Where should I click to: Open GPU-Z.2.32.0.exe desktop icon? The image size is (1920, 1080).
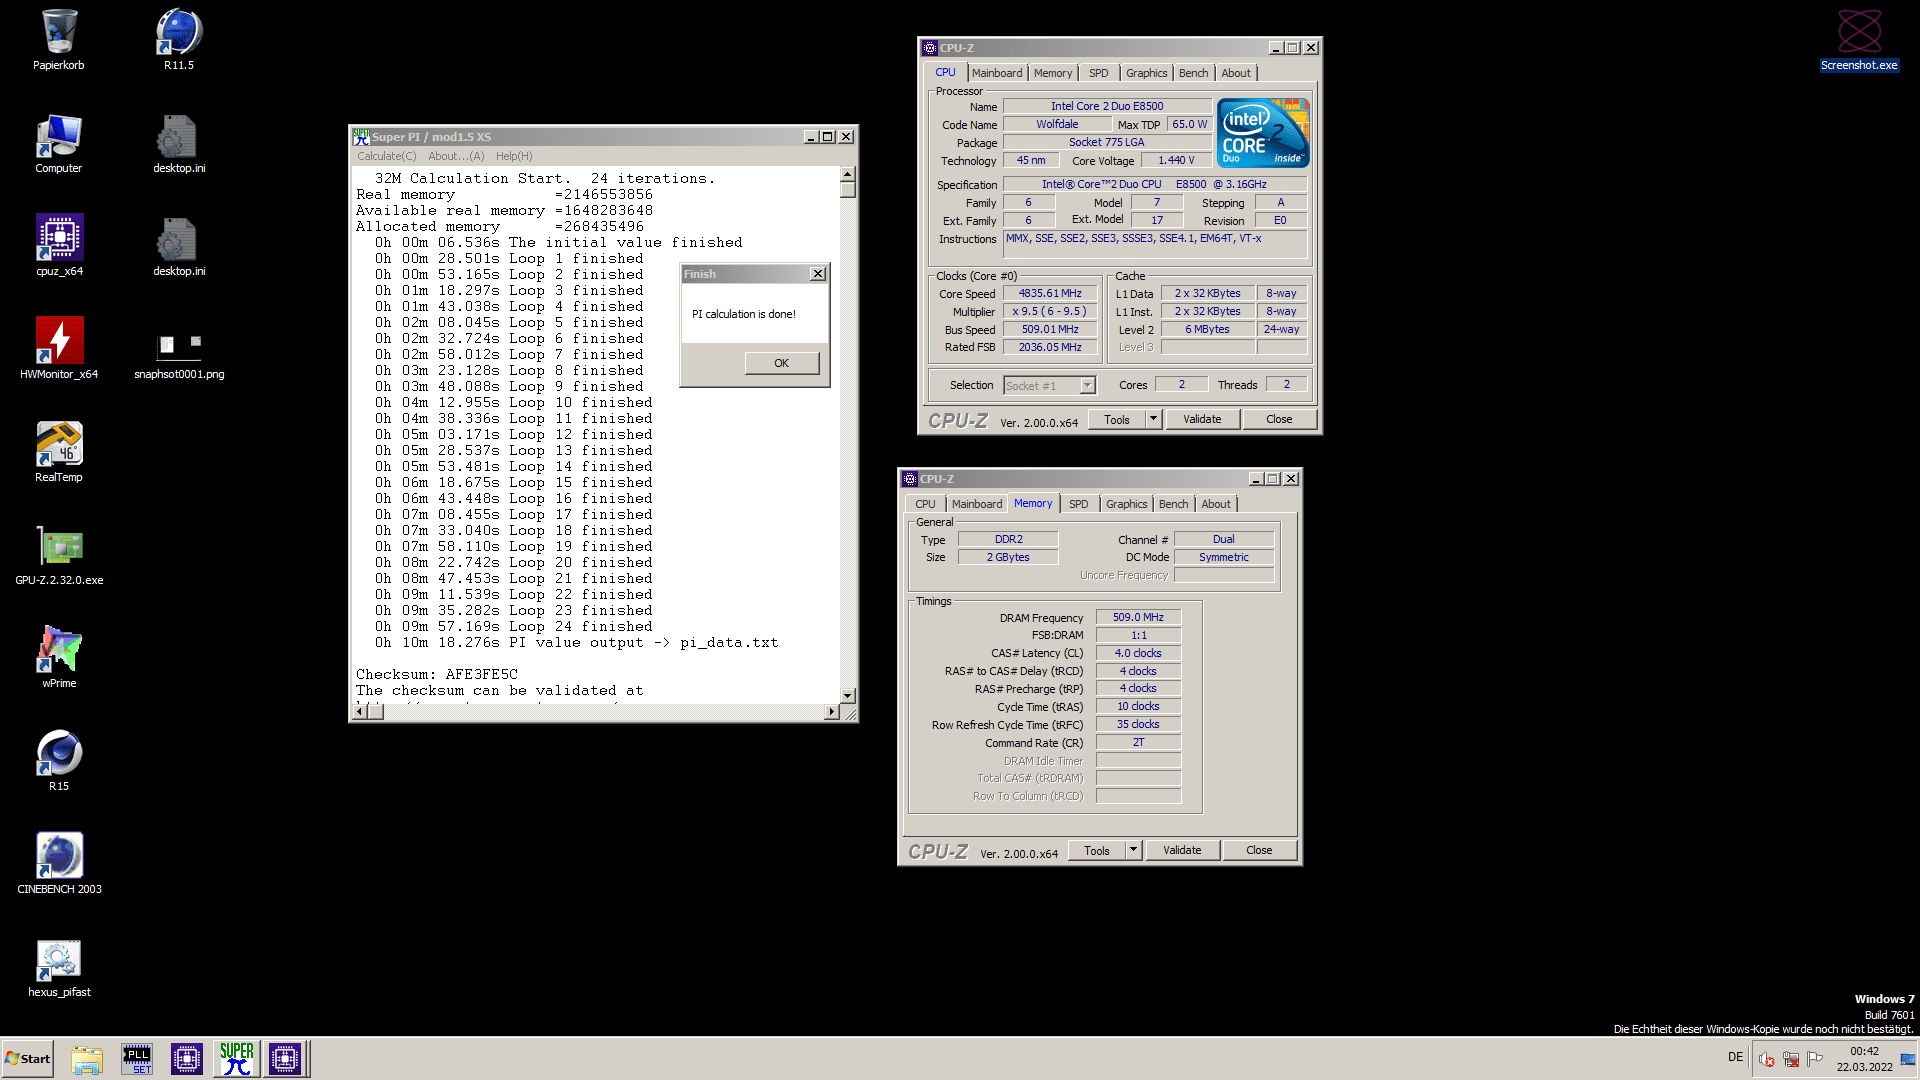[x=59, y=555]
